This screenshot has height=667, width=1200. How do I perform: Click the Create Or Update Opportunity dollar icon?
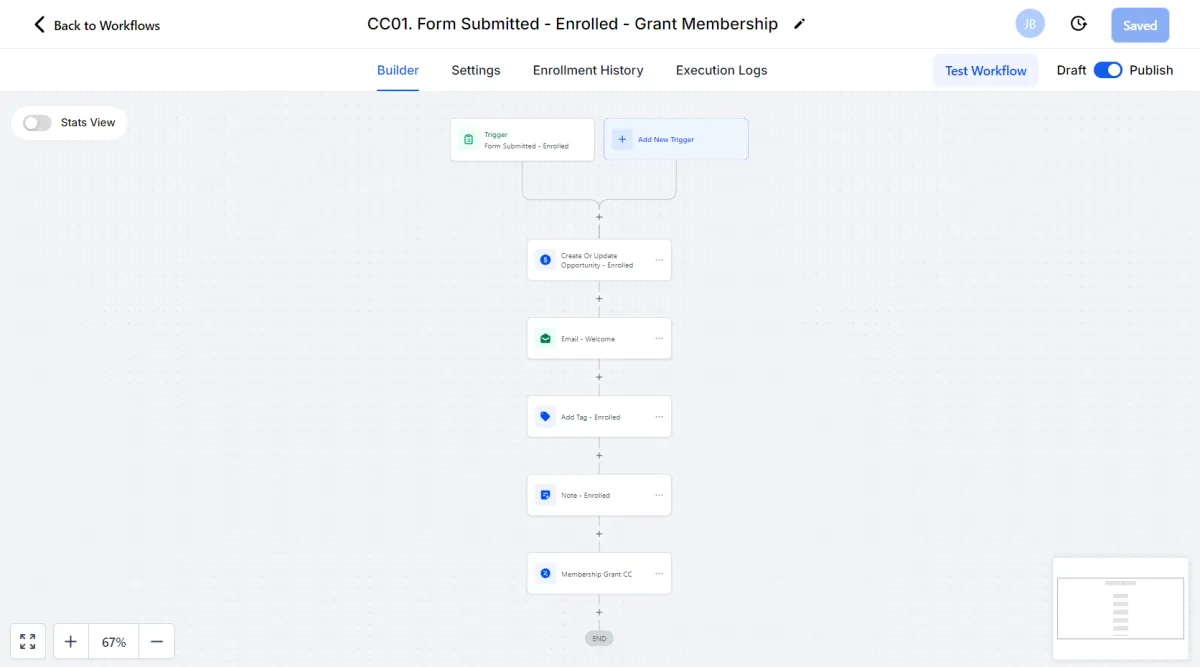pos(545,260)
